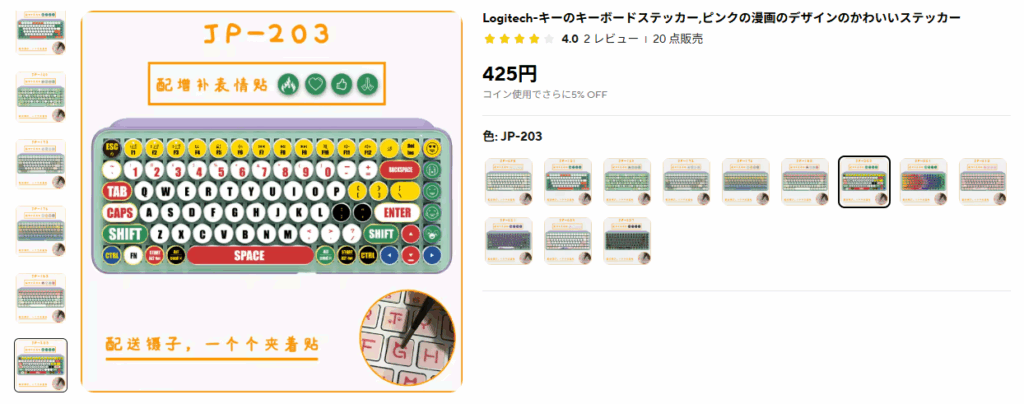The width and height of the screenshot is (1024, 404).
Task: Show the third thumbnail in left gallery
Action: (41, 164)
